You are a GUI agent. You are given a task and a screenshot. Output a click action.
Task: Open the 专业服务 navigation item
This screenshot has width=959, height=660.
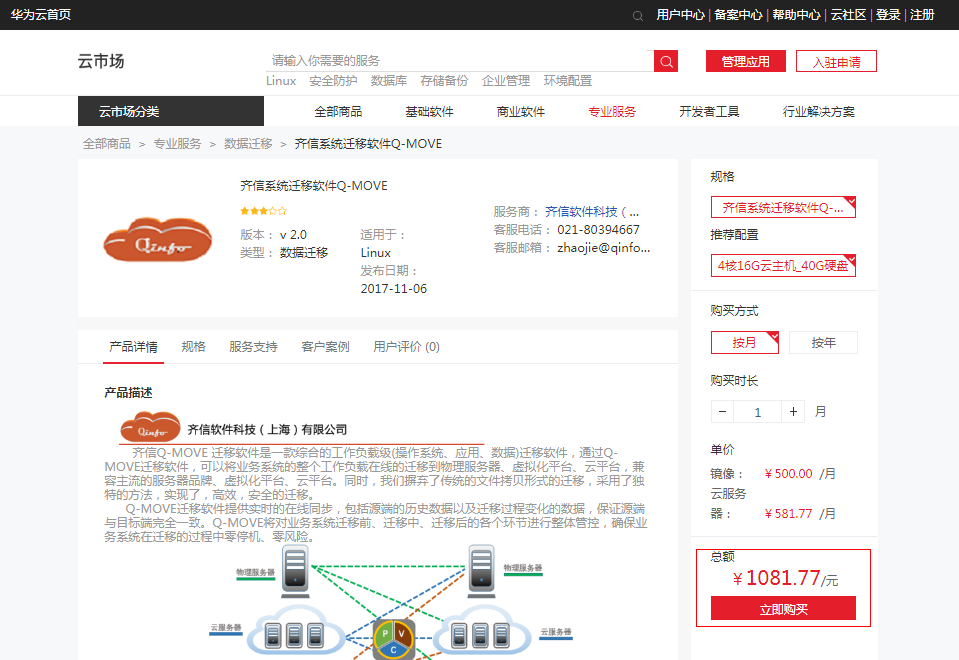(612, 111)
